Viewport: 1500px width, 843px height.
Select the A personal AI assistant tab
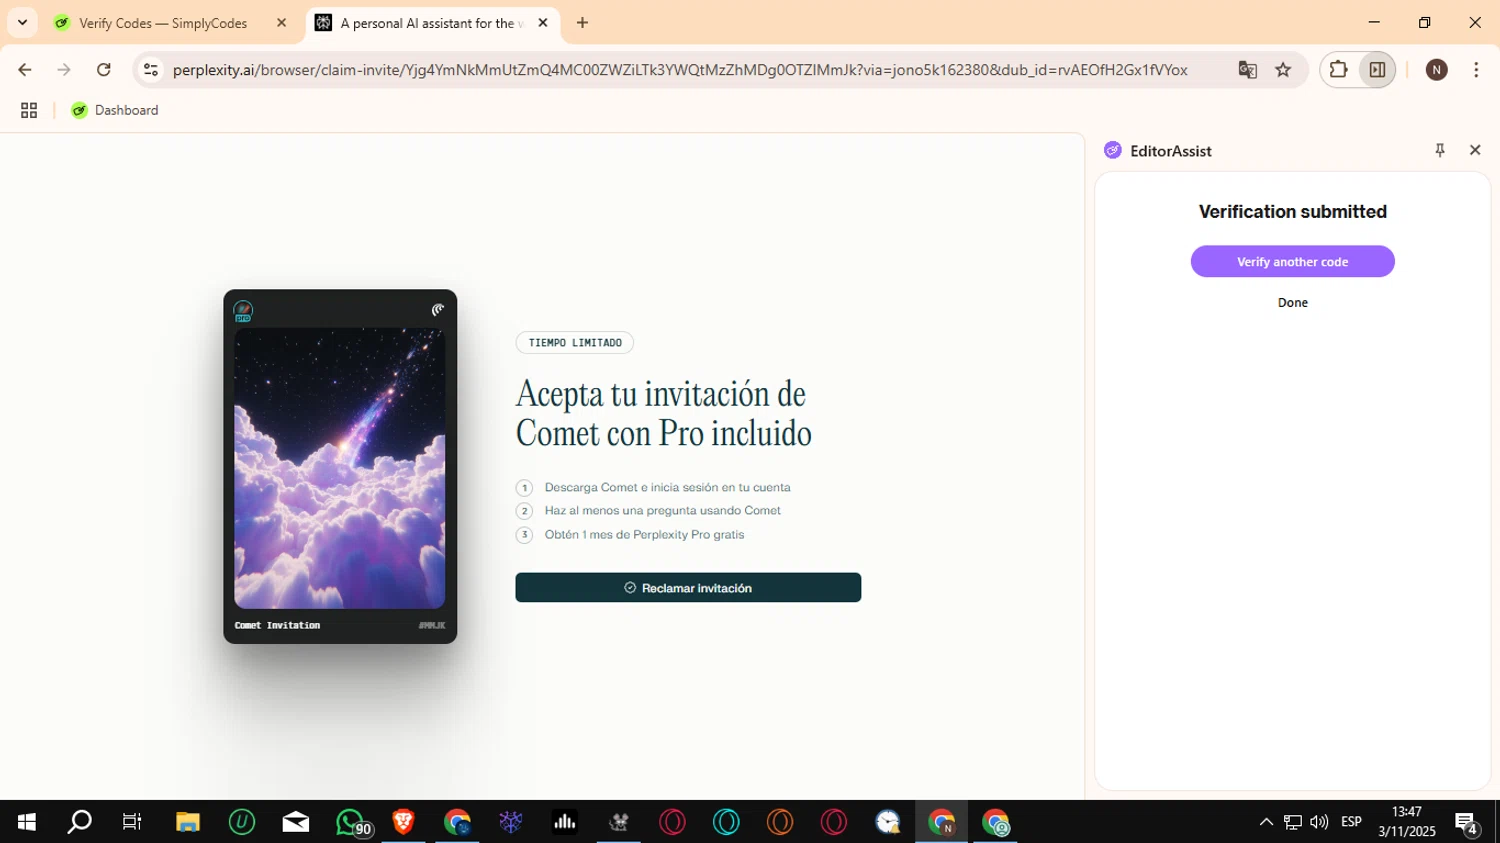(432, 23)
